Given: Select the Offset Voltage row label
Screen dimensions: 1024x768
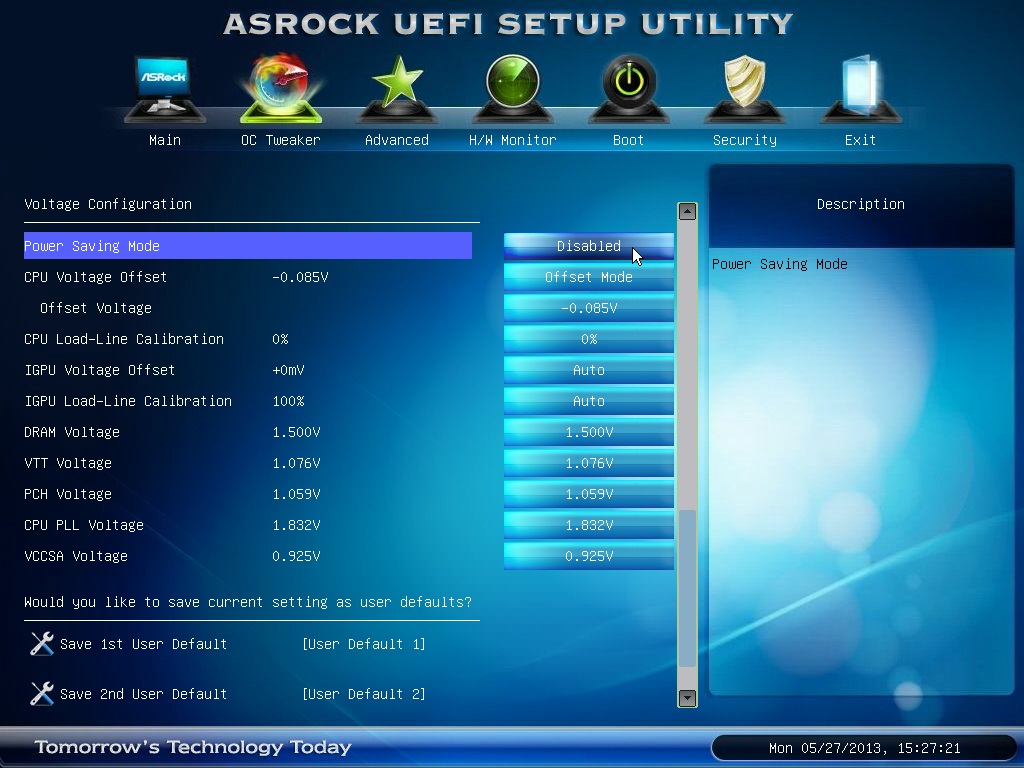Looking at the screenshot, I should [x=96, y=308].
